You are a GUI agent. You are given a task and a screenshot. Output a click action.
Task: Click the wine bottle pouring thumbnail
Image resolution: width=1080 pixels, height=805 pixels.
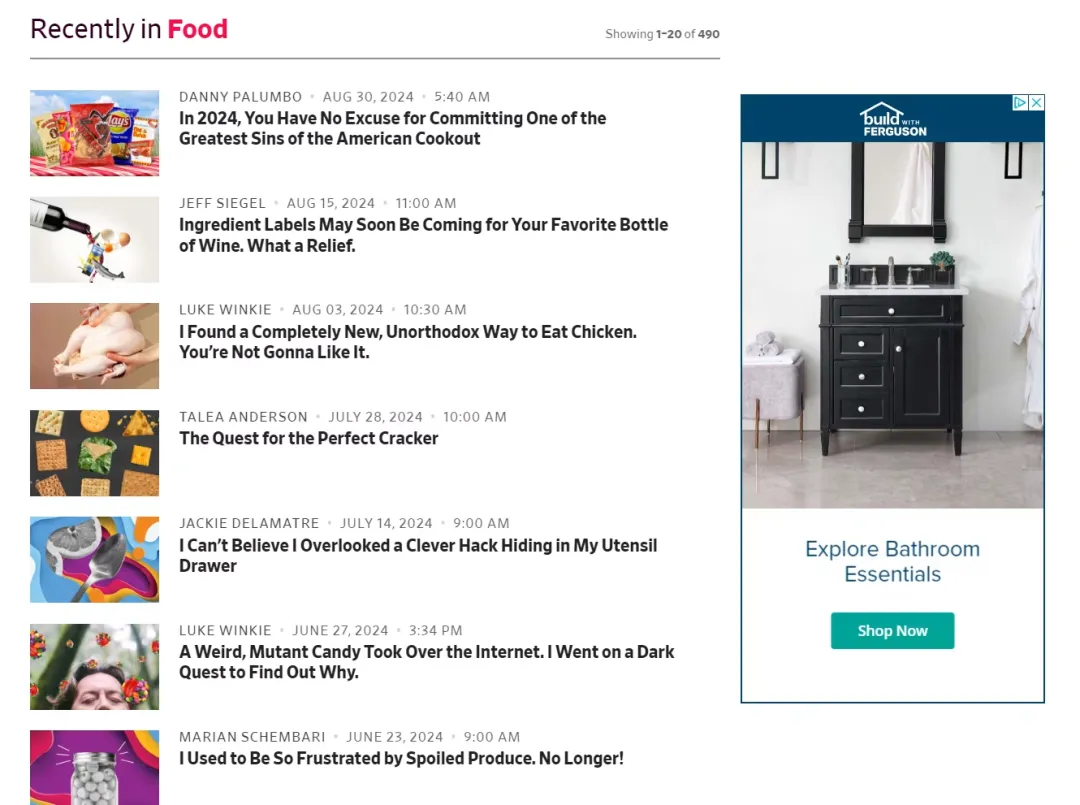94,240
